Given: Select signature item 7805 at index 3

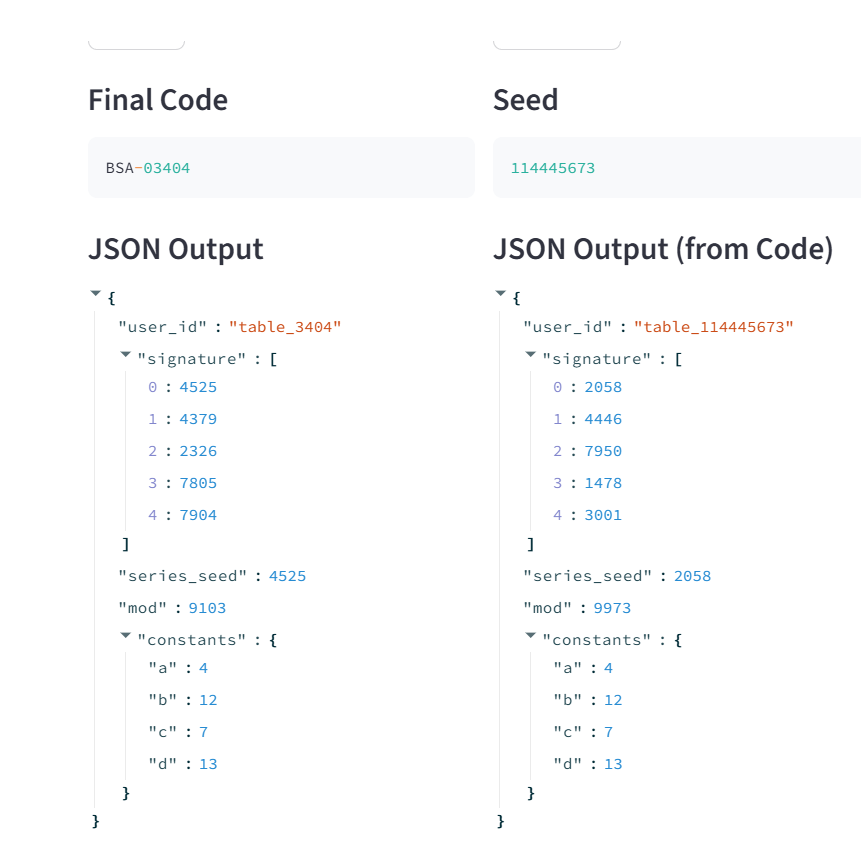Looking at the screenshot, I should coord(198,483).
